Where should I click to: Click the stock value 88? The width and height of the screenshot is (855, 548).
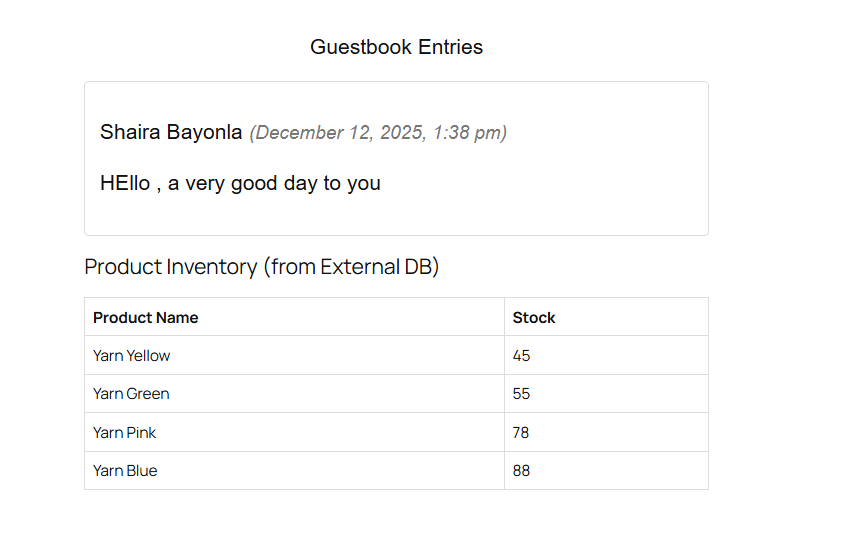tap(522, 471)
